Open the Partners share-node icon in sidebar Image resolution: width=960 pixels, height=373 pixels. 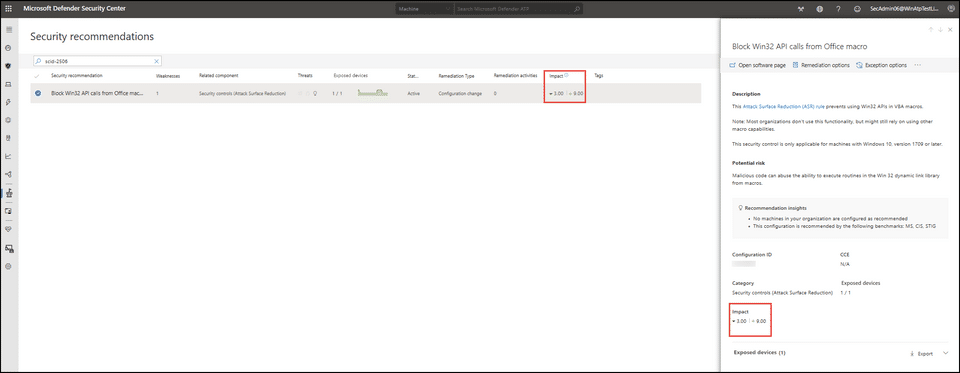[9, 175]
